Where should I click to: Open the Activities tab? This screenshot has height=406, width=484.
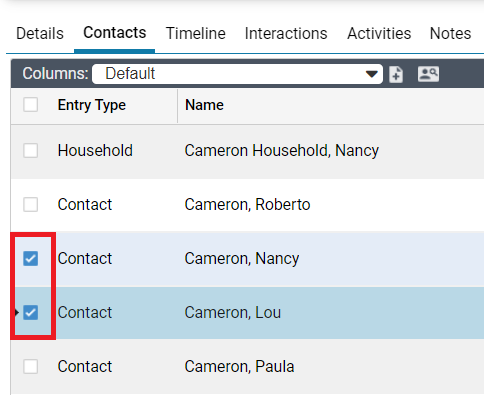tap(379, 34)
